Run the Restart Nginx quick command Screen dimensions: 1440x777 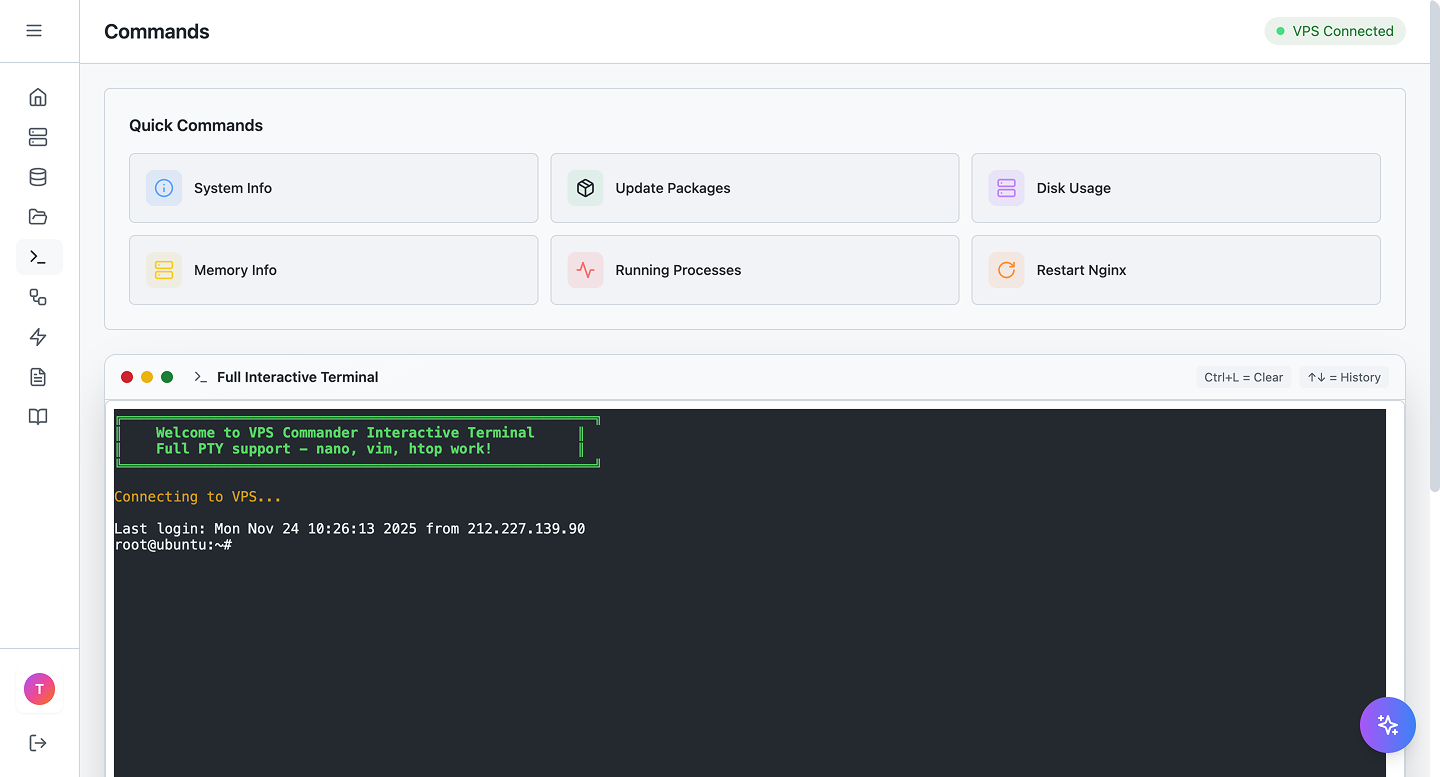(x=1176, y=270)
